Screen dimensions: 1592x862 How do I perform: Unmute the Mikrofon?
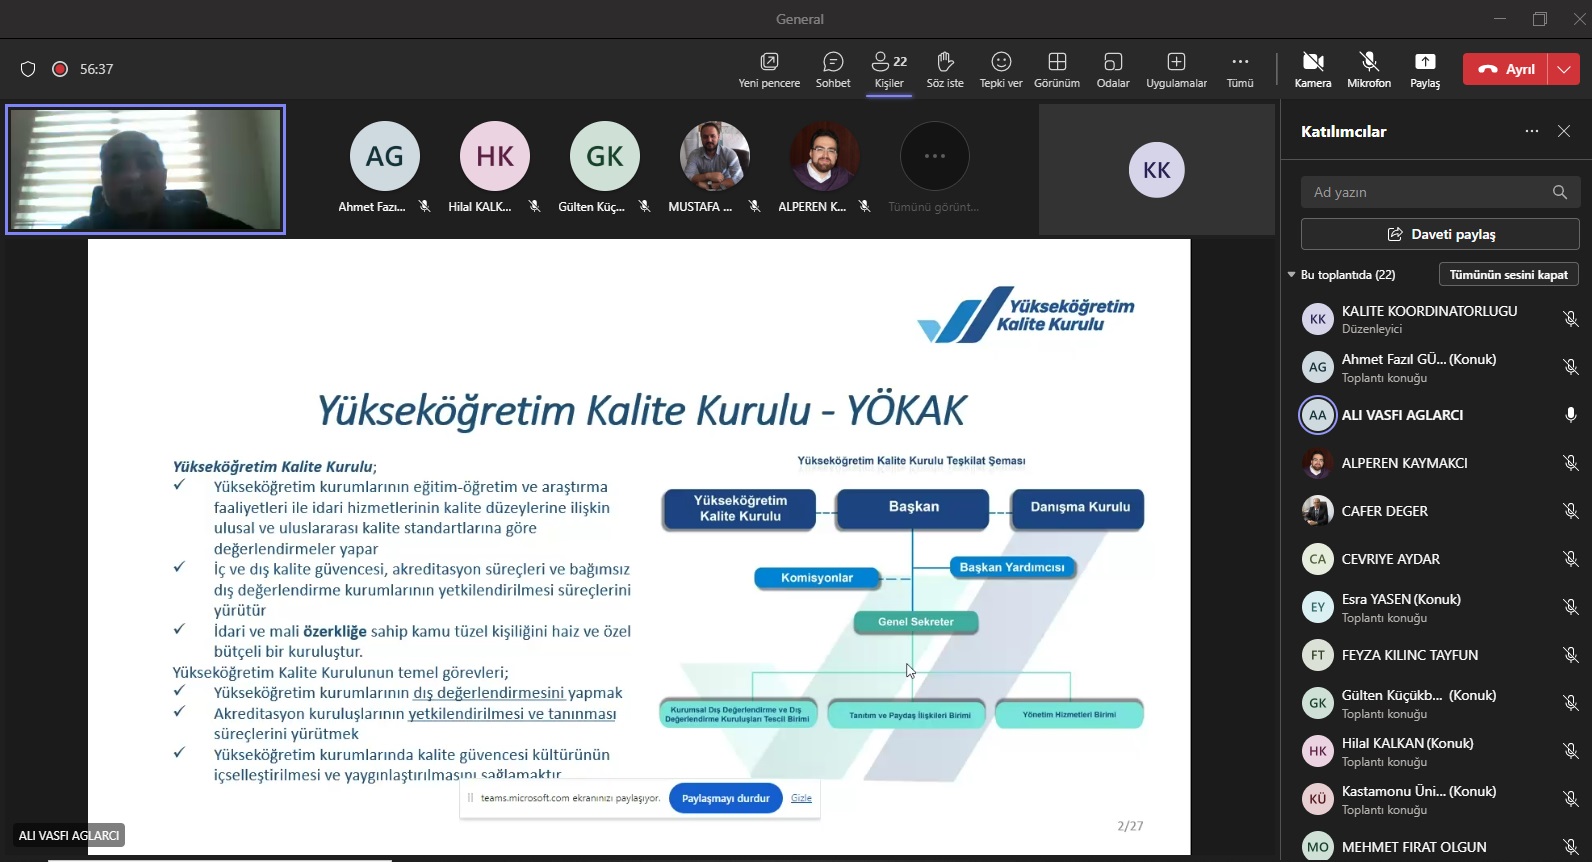click(x=1369, y=70)
